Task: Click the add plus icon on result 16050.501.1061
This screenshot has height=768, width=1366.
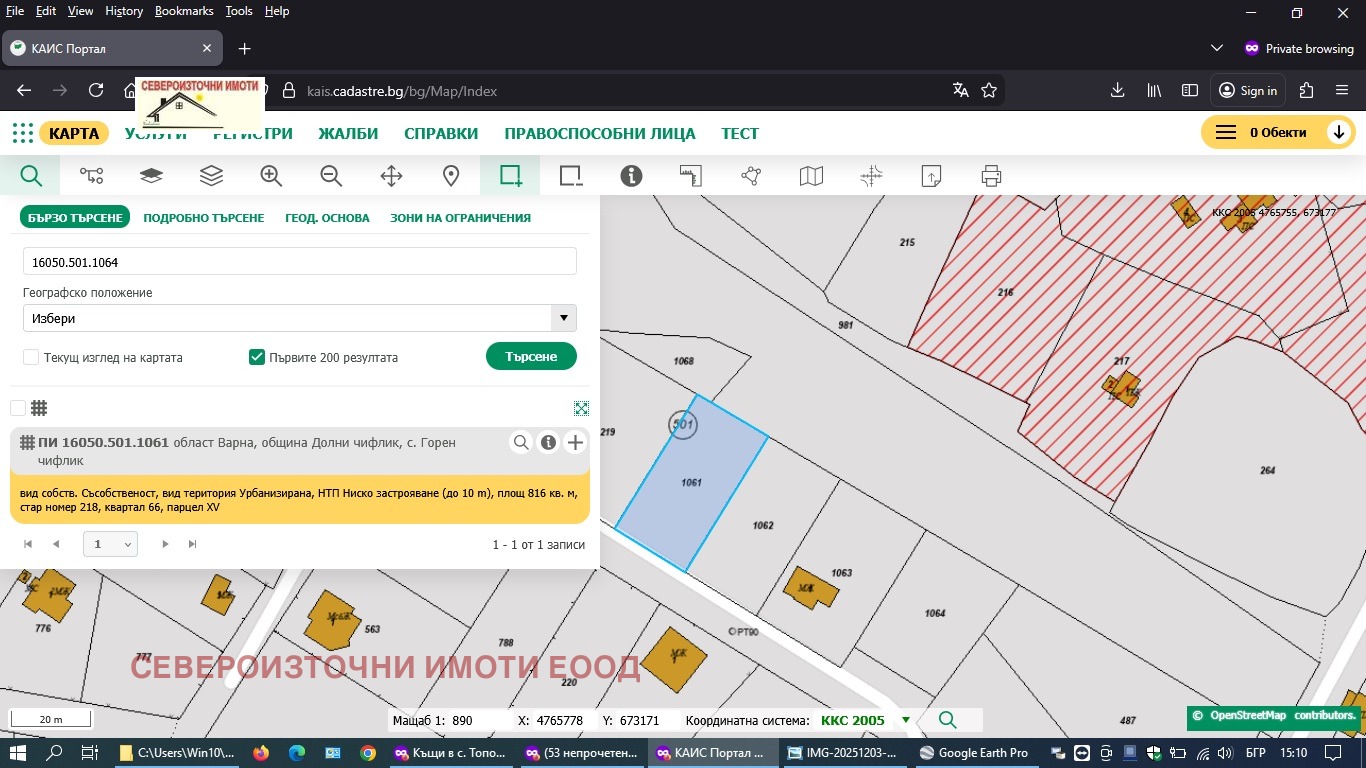Action: (575, 443)
